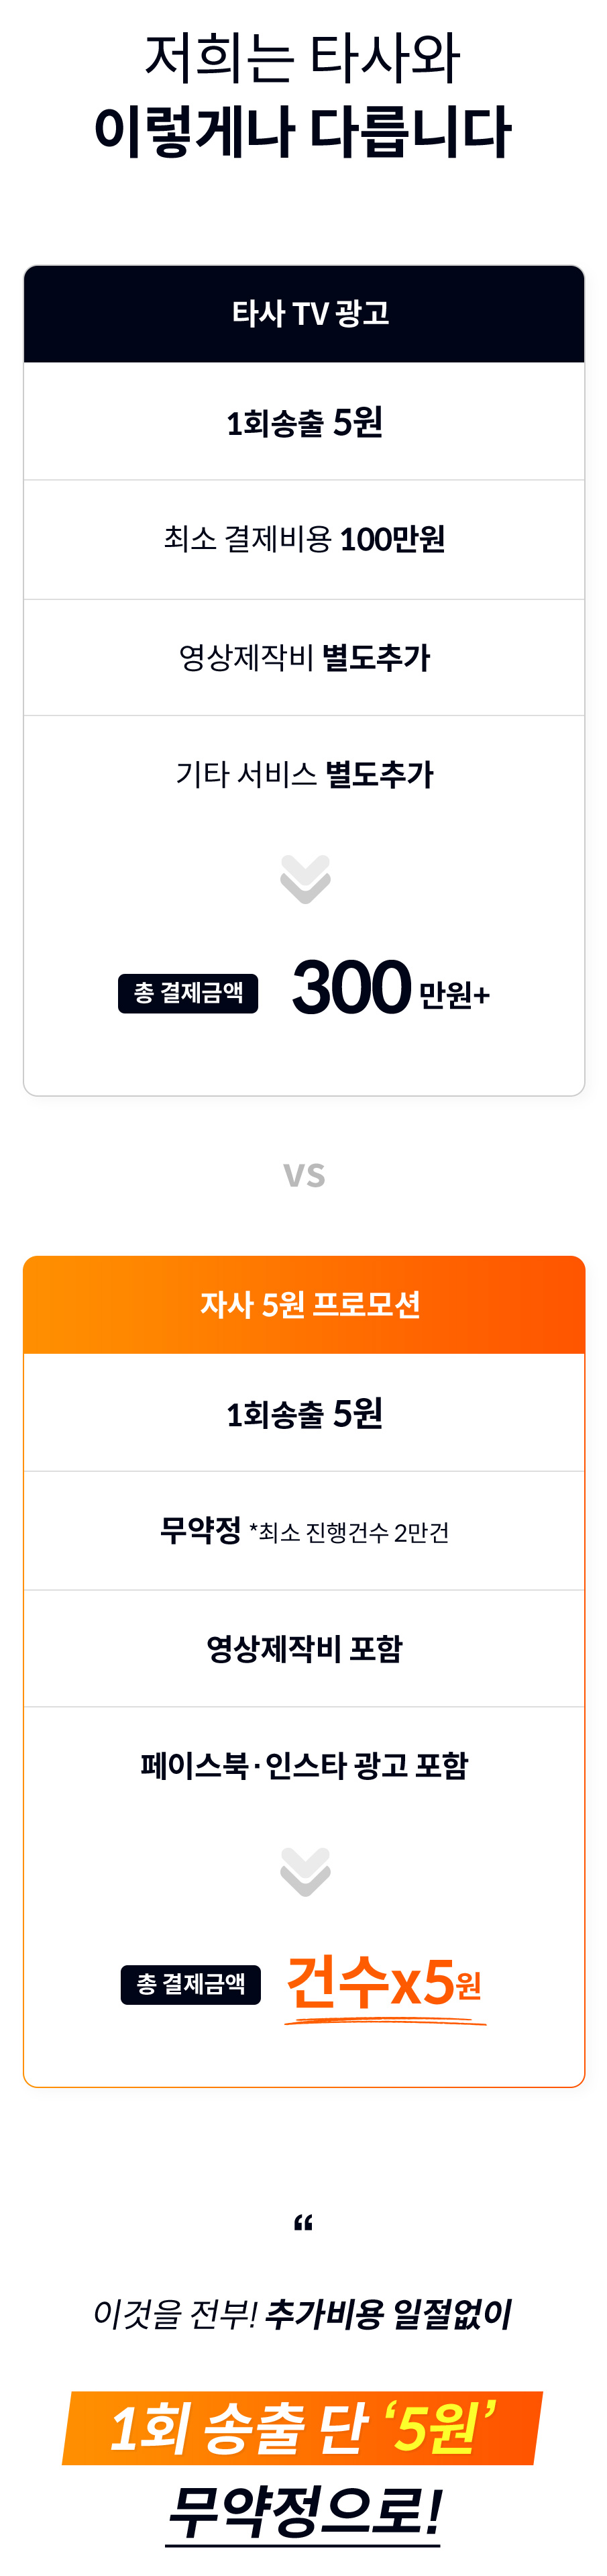Click the gray VS separator text
This screenshot has width=607, height=2576.
[x=304, y=1175]
